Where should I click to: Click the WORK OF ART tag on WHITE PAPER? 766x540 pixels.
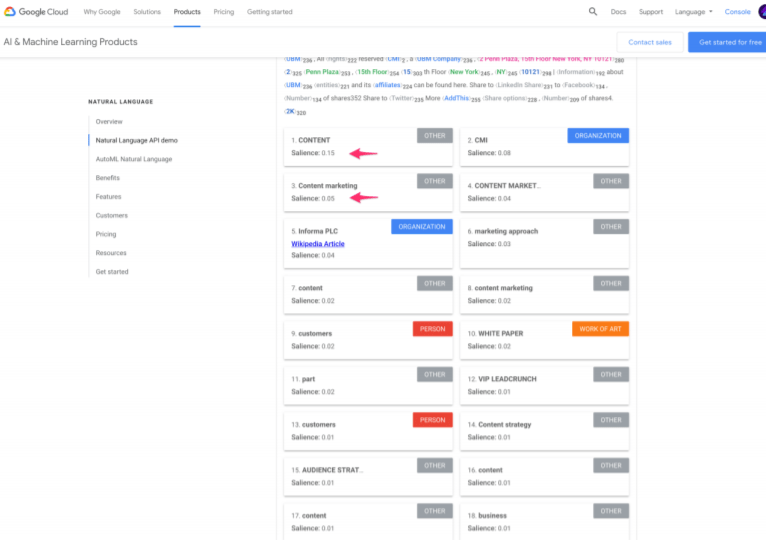click(600, 329)
